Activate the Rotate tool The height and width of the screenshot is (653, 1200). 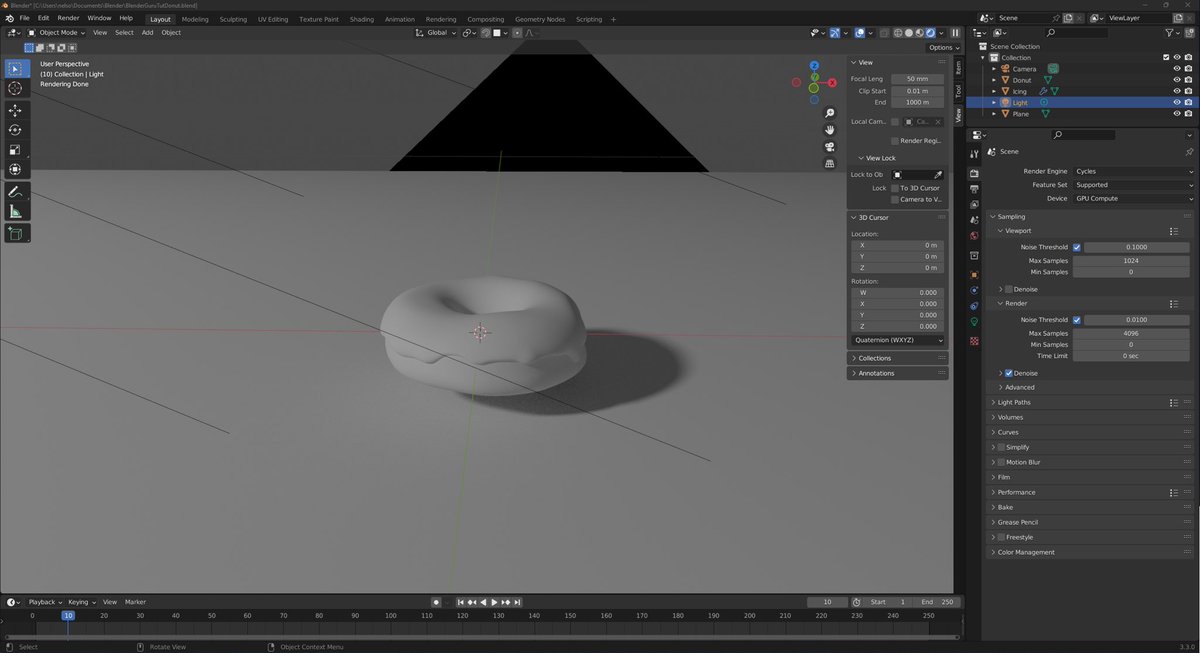pos(16,130)
